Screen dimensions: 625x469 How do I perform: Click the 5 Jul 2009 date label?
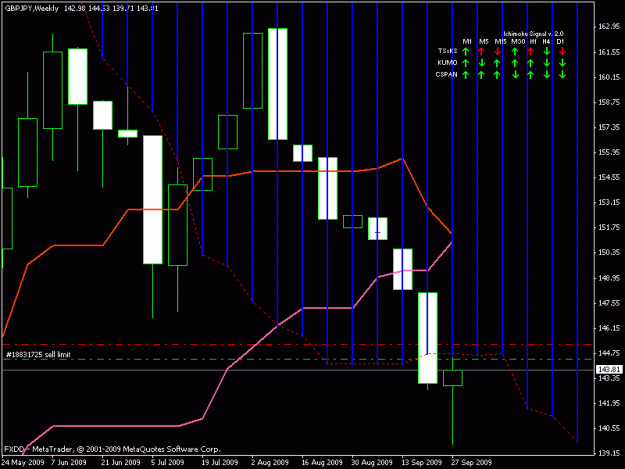tap(168, 462)
